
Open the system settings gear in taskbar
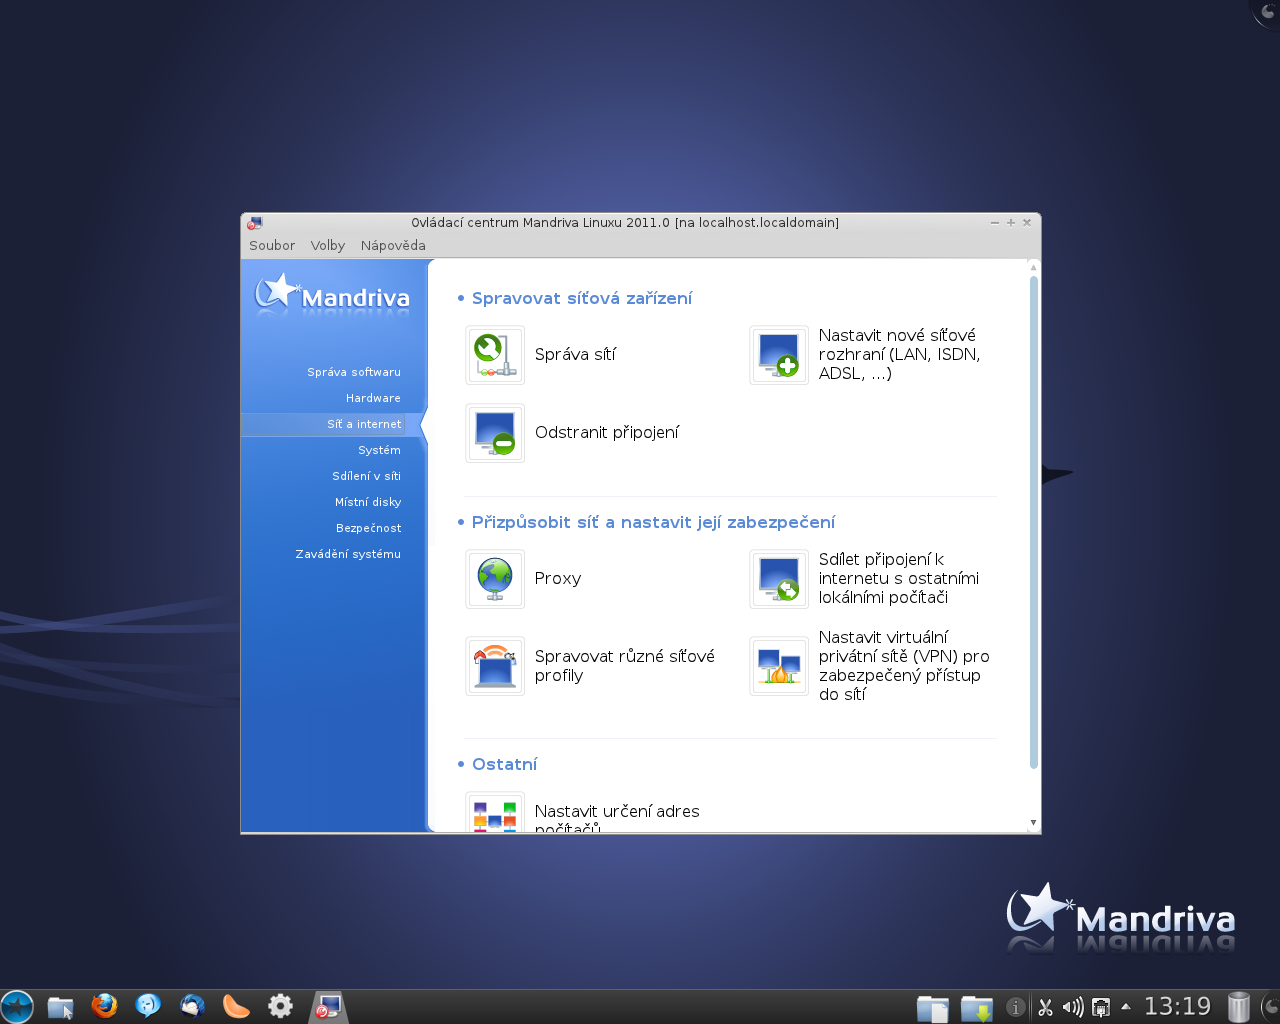click(281, 1006)
